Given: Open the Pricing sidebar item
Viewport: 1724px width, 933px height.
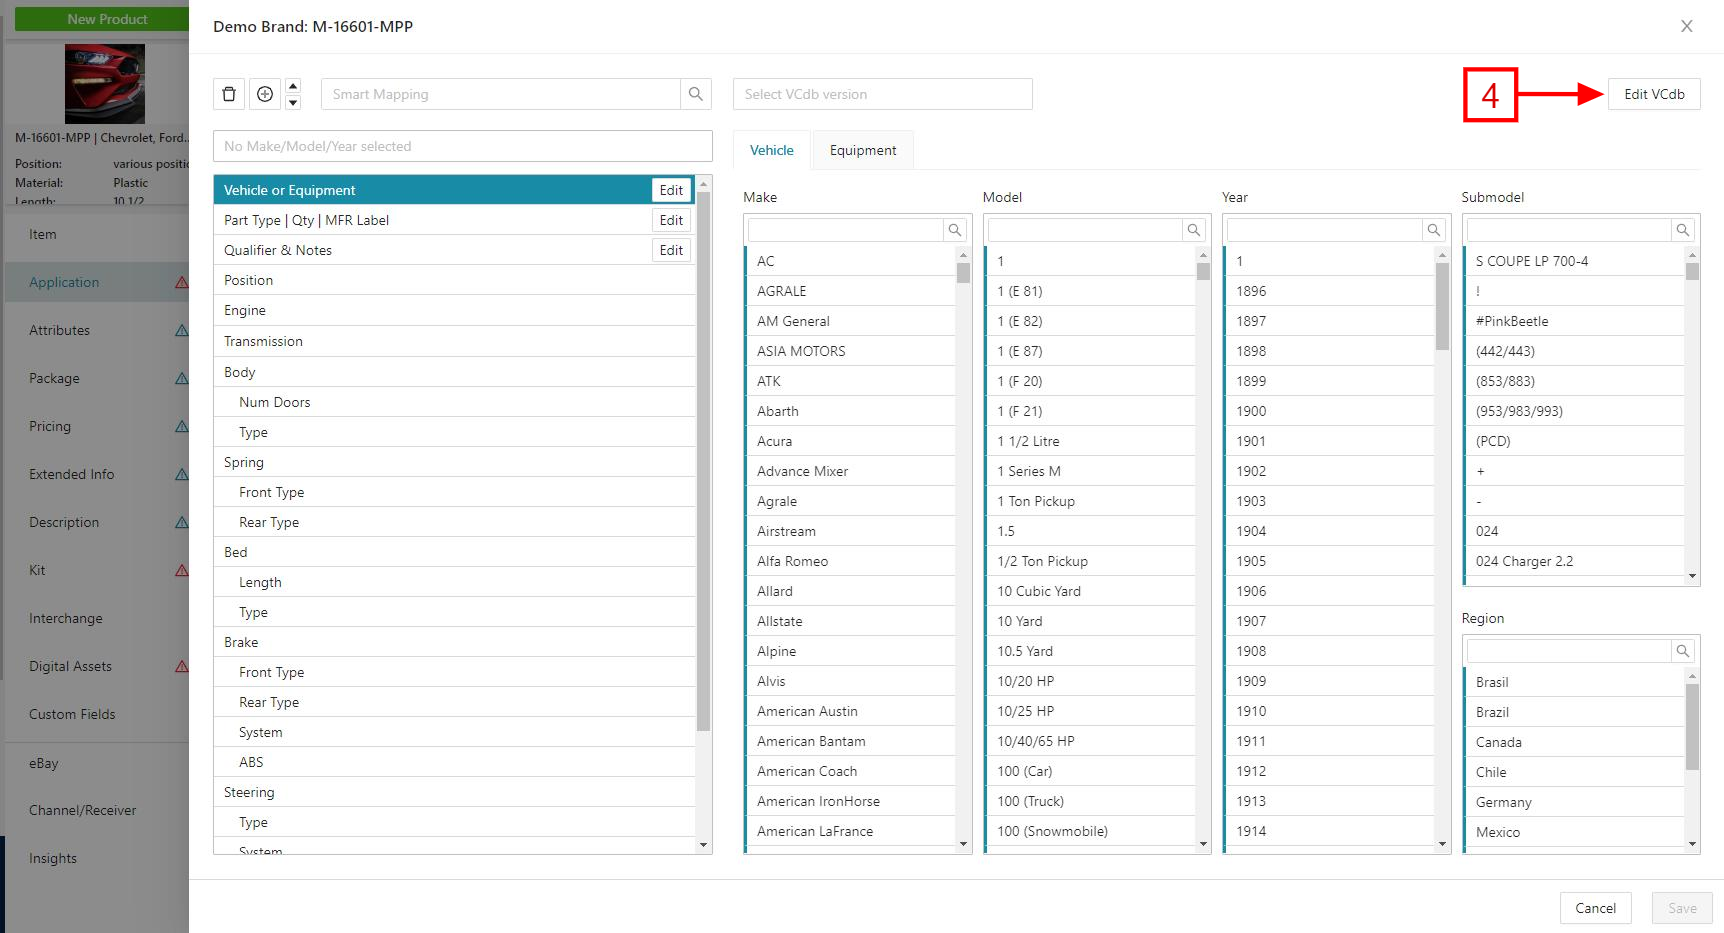Looking at the screenshot, I should pyautogui.click(x=50, y=426).
